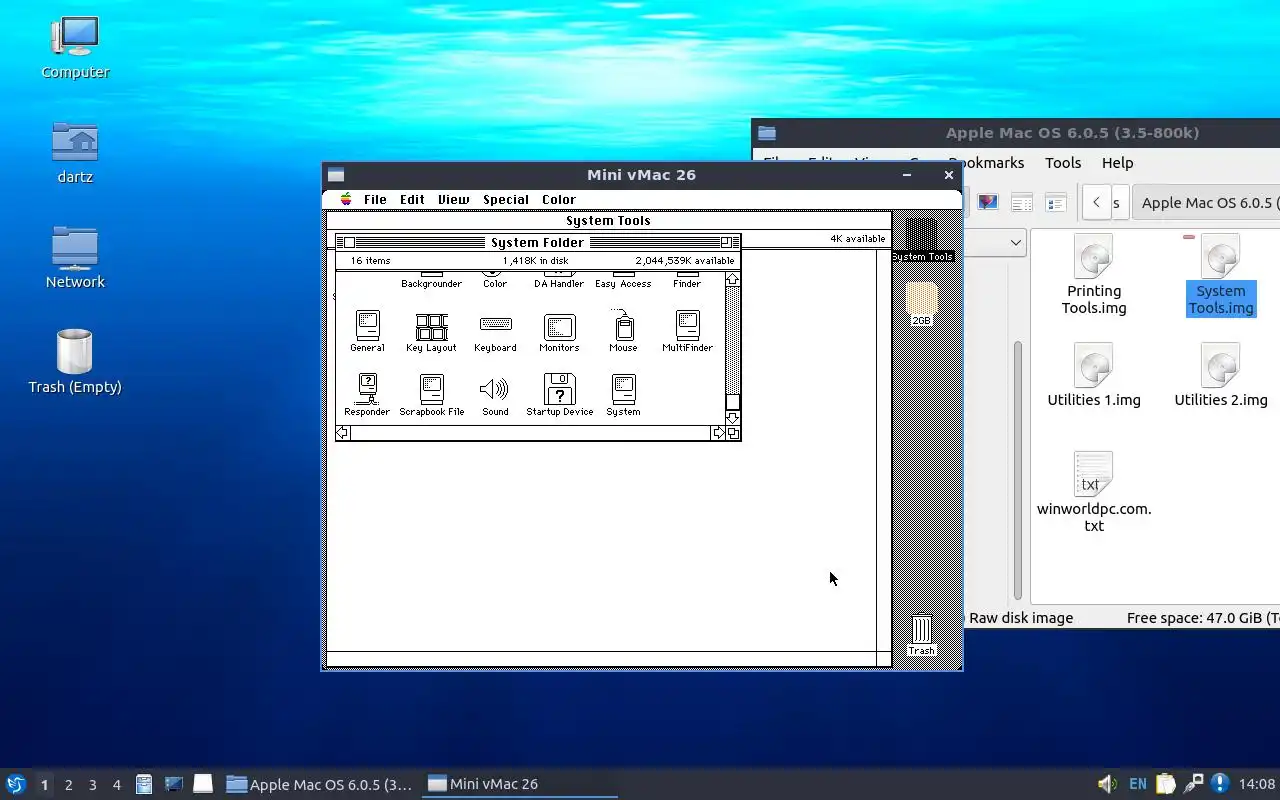Select Printing Tools.img in the file manager

click(1094, 275)
